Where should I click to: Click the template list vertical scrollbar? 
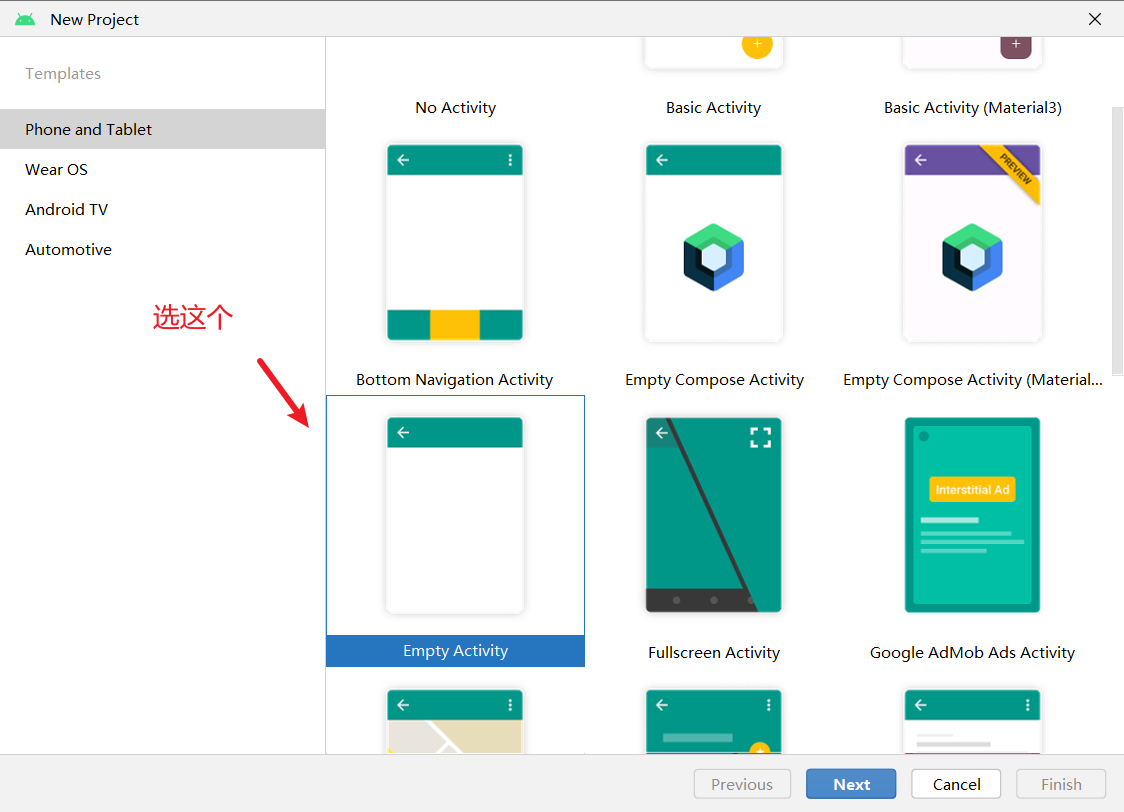tap(1118, 241)
